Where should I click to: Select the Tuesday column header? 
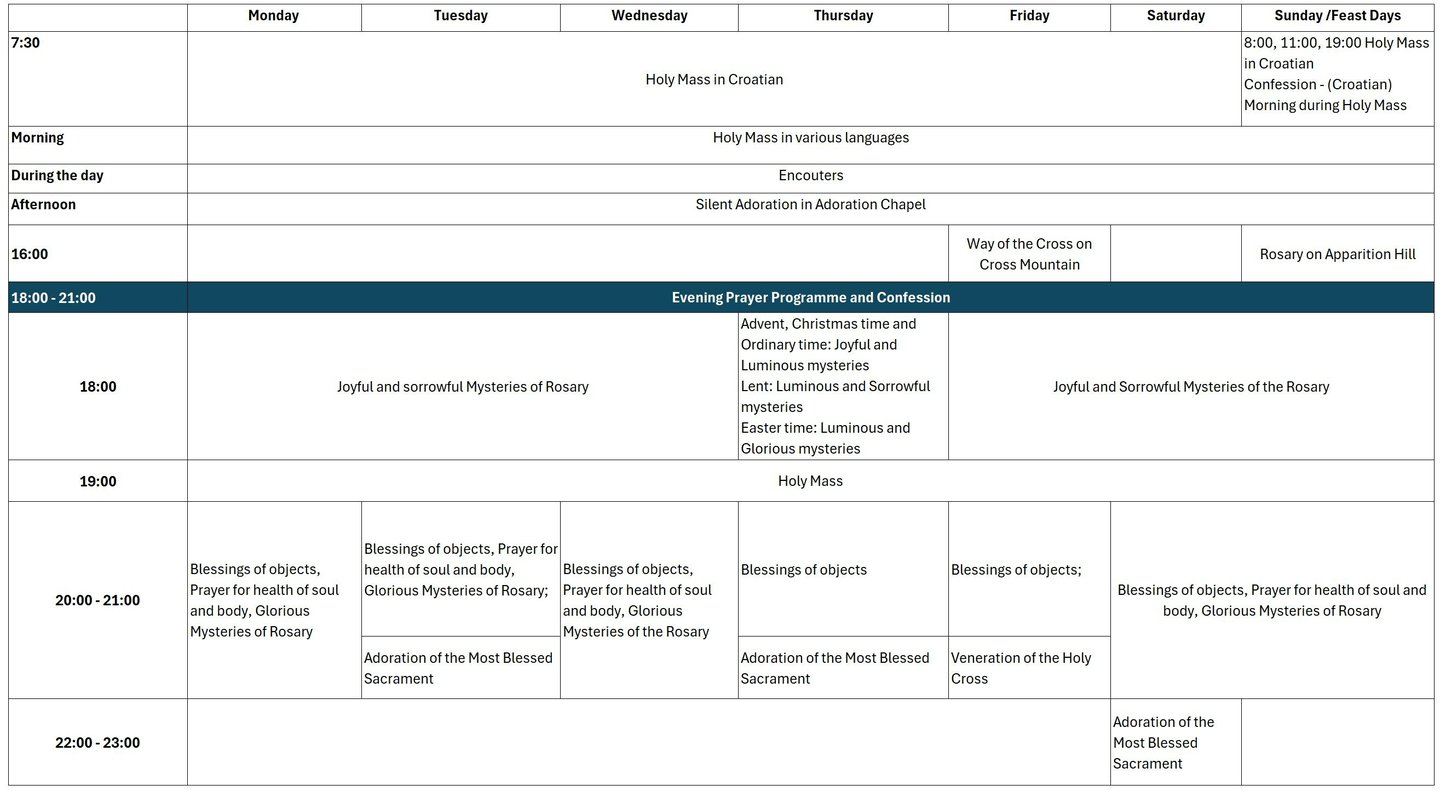(x=461, y=16)
